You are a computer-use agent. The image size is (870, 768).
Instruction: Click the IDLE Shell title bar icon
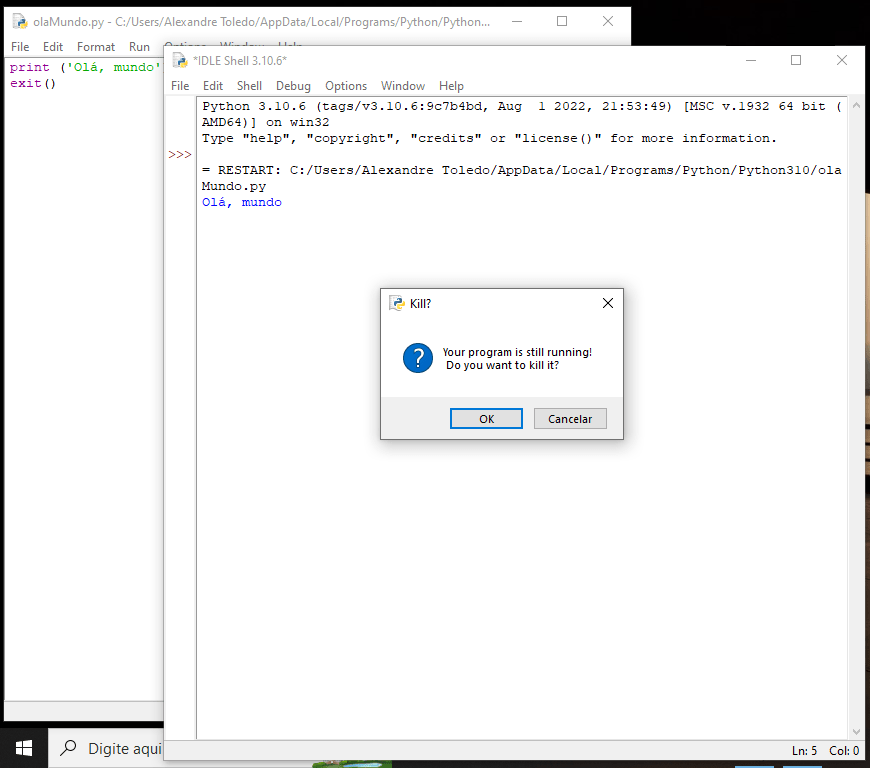point(180,60)
